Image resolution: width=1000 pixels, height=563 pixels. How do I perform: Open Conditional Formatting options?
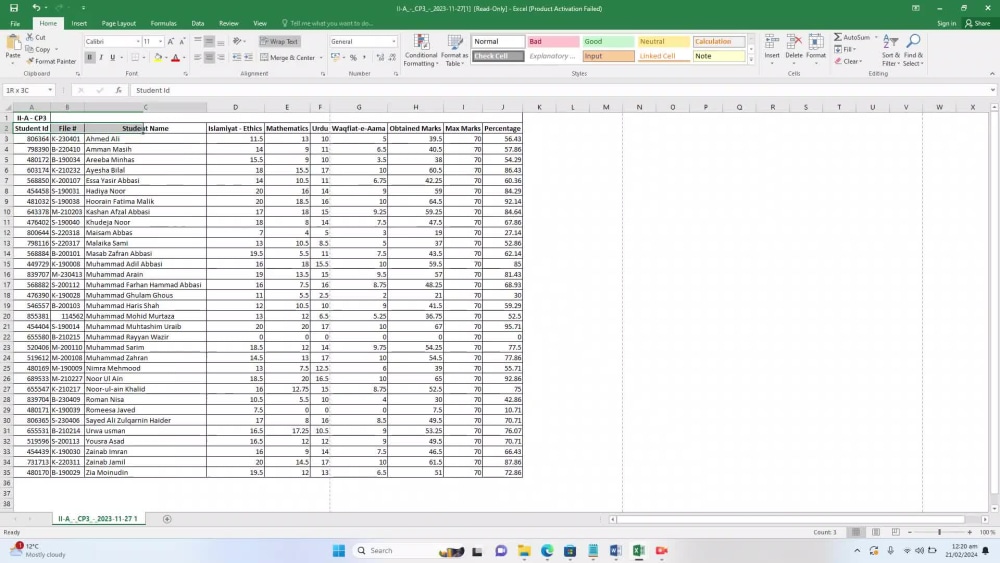coord(421,50)
